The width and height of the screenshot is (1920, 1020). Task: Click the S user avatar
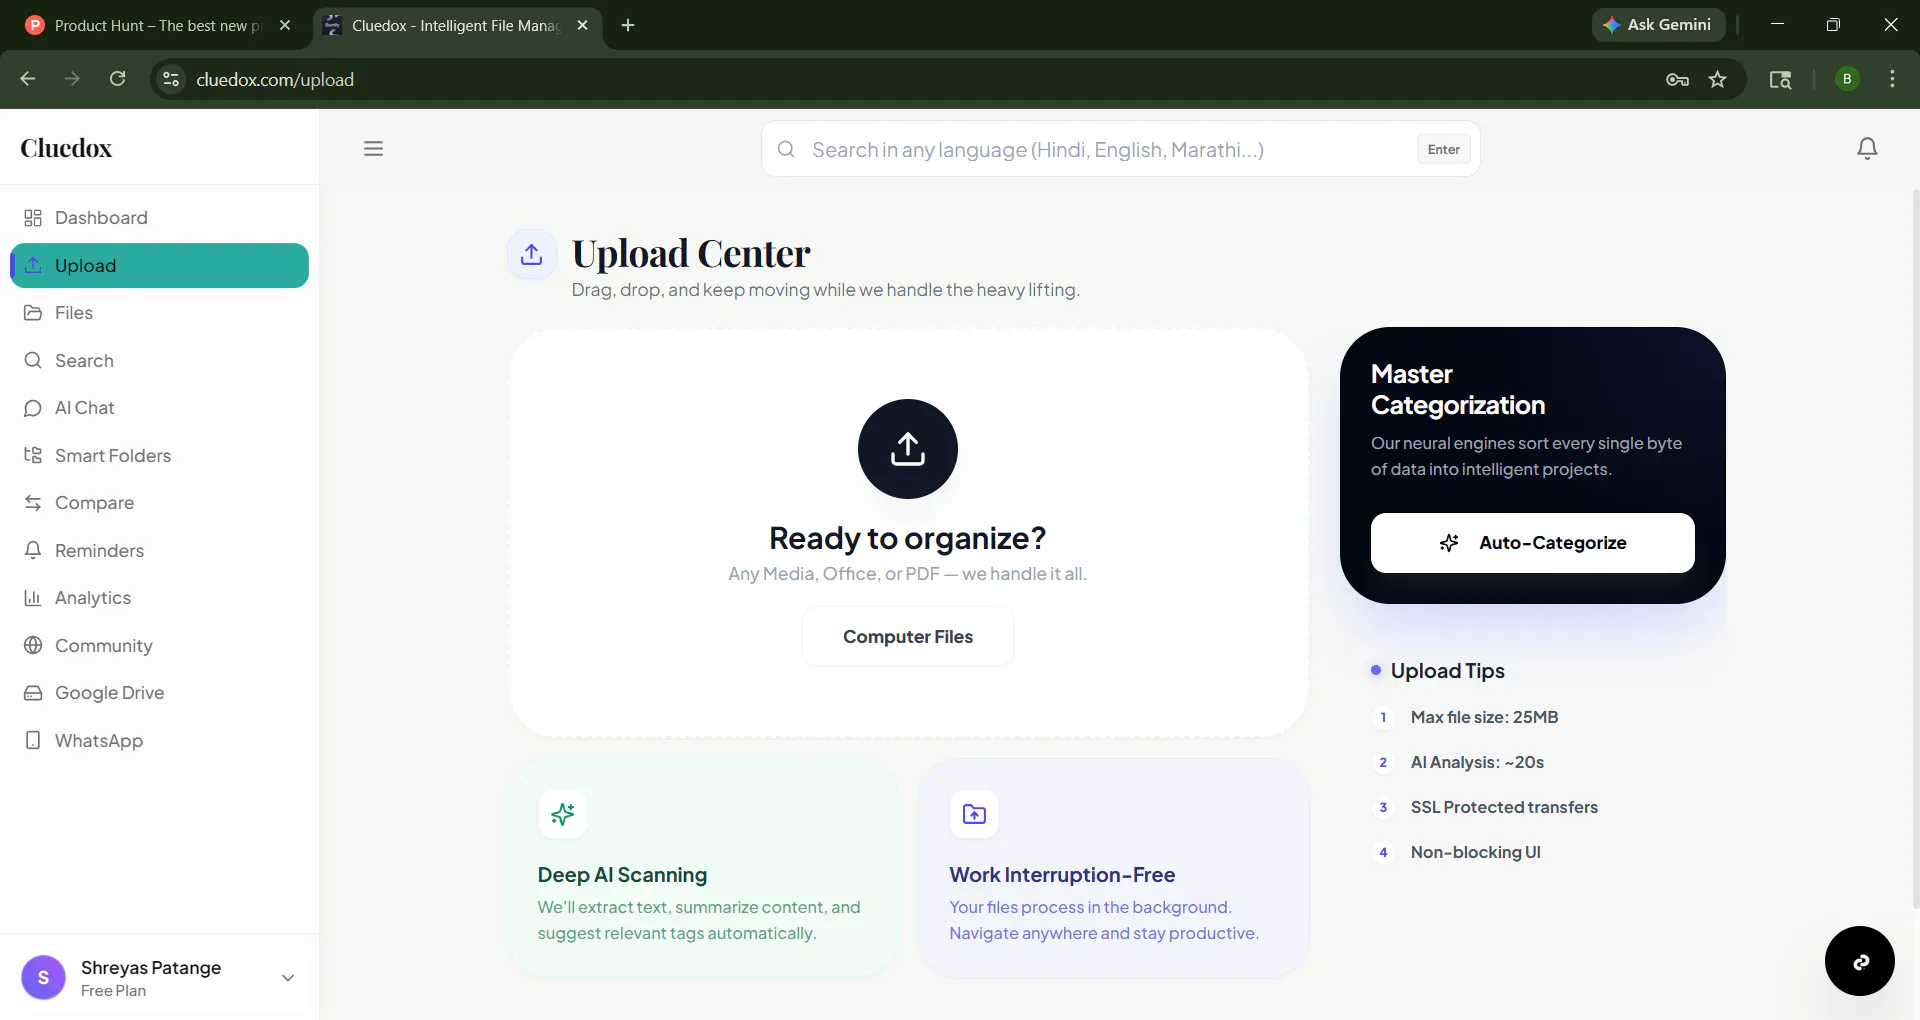pyautogui.click(x=43, y=978)
